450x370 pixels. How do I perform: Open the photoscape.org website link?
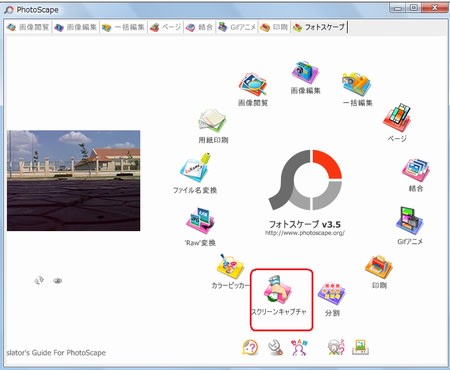click(x=305, y=233)
